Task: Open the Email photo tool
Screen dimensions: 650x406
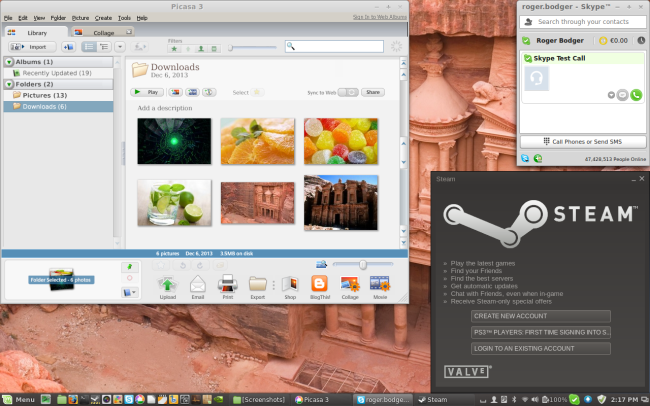Action: pos(198,284)
